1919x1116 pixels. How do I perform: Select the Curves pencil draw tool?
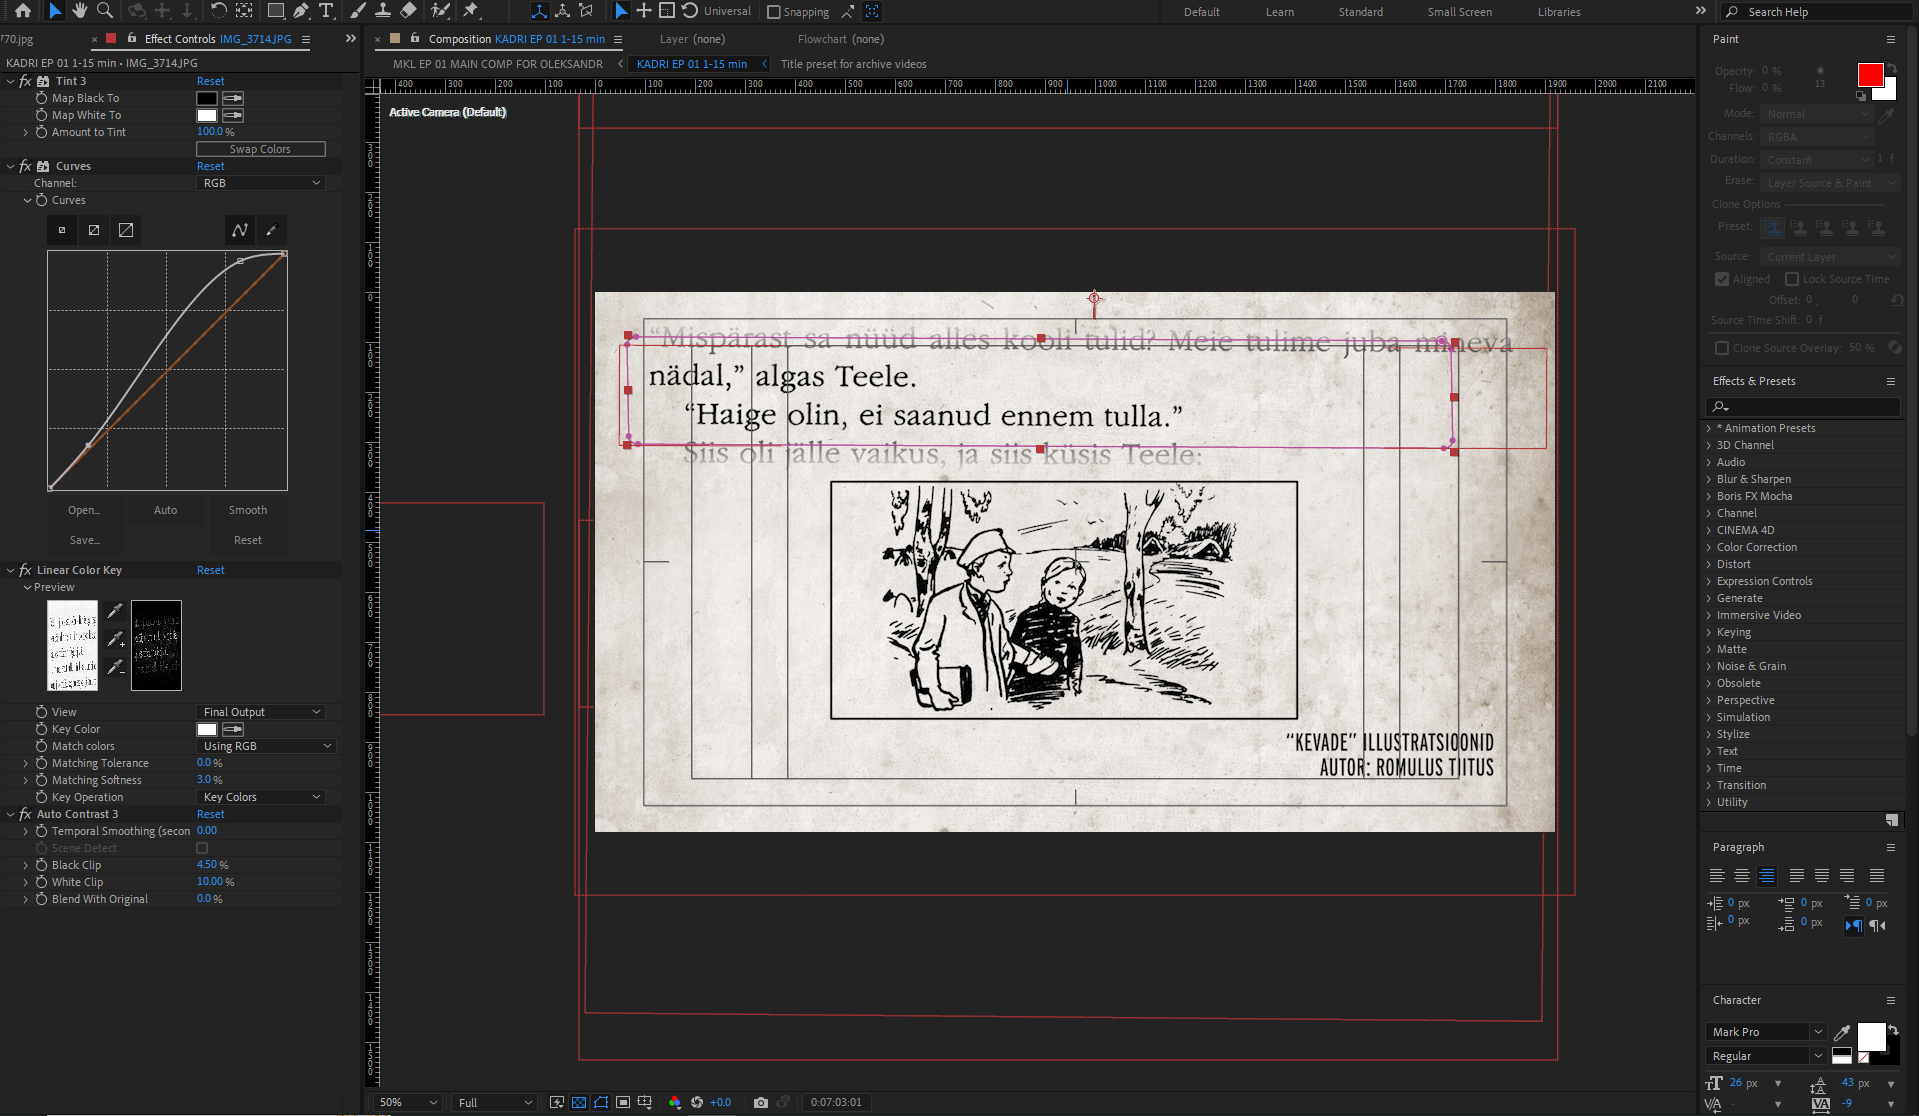click(x=271, y=230)
